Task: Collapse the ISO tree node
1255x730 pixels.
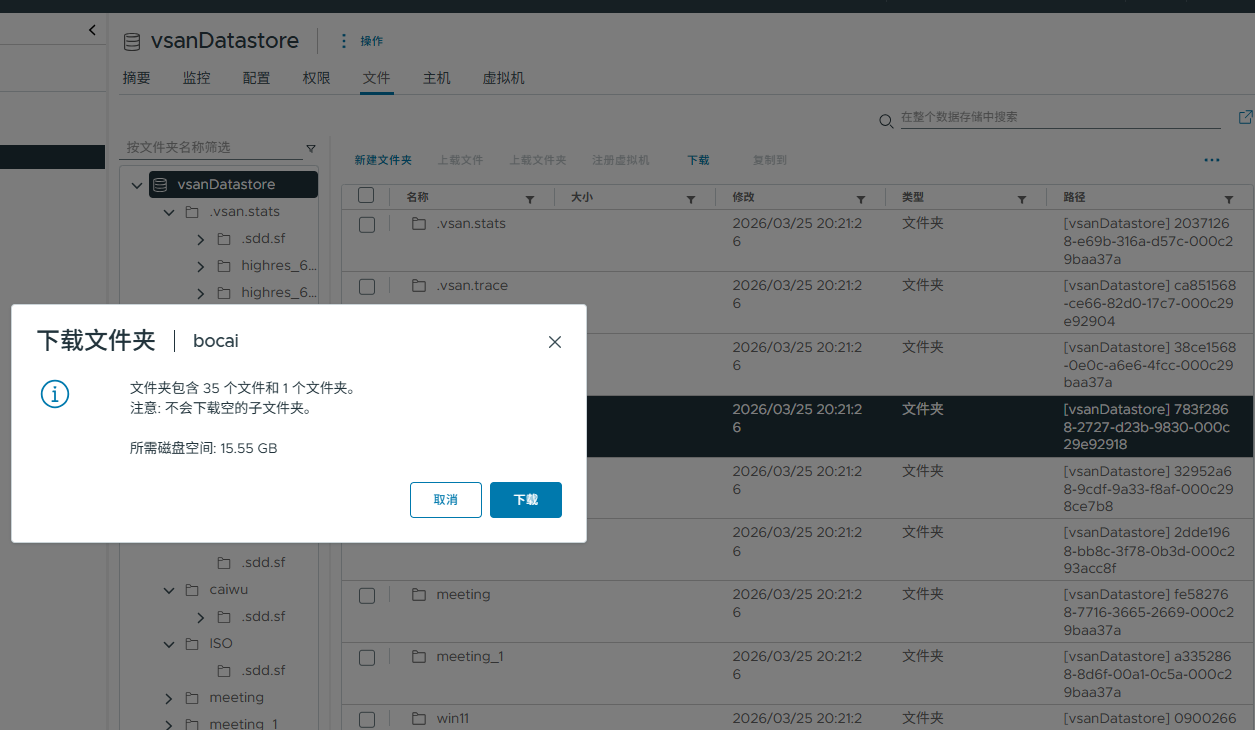Action: coord(169,644)
